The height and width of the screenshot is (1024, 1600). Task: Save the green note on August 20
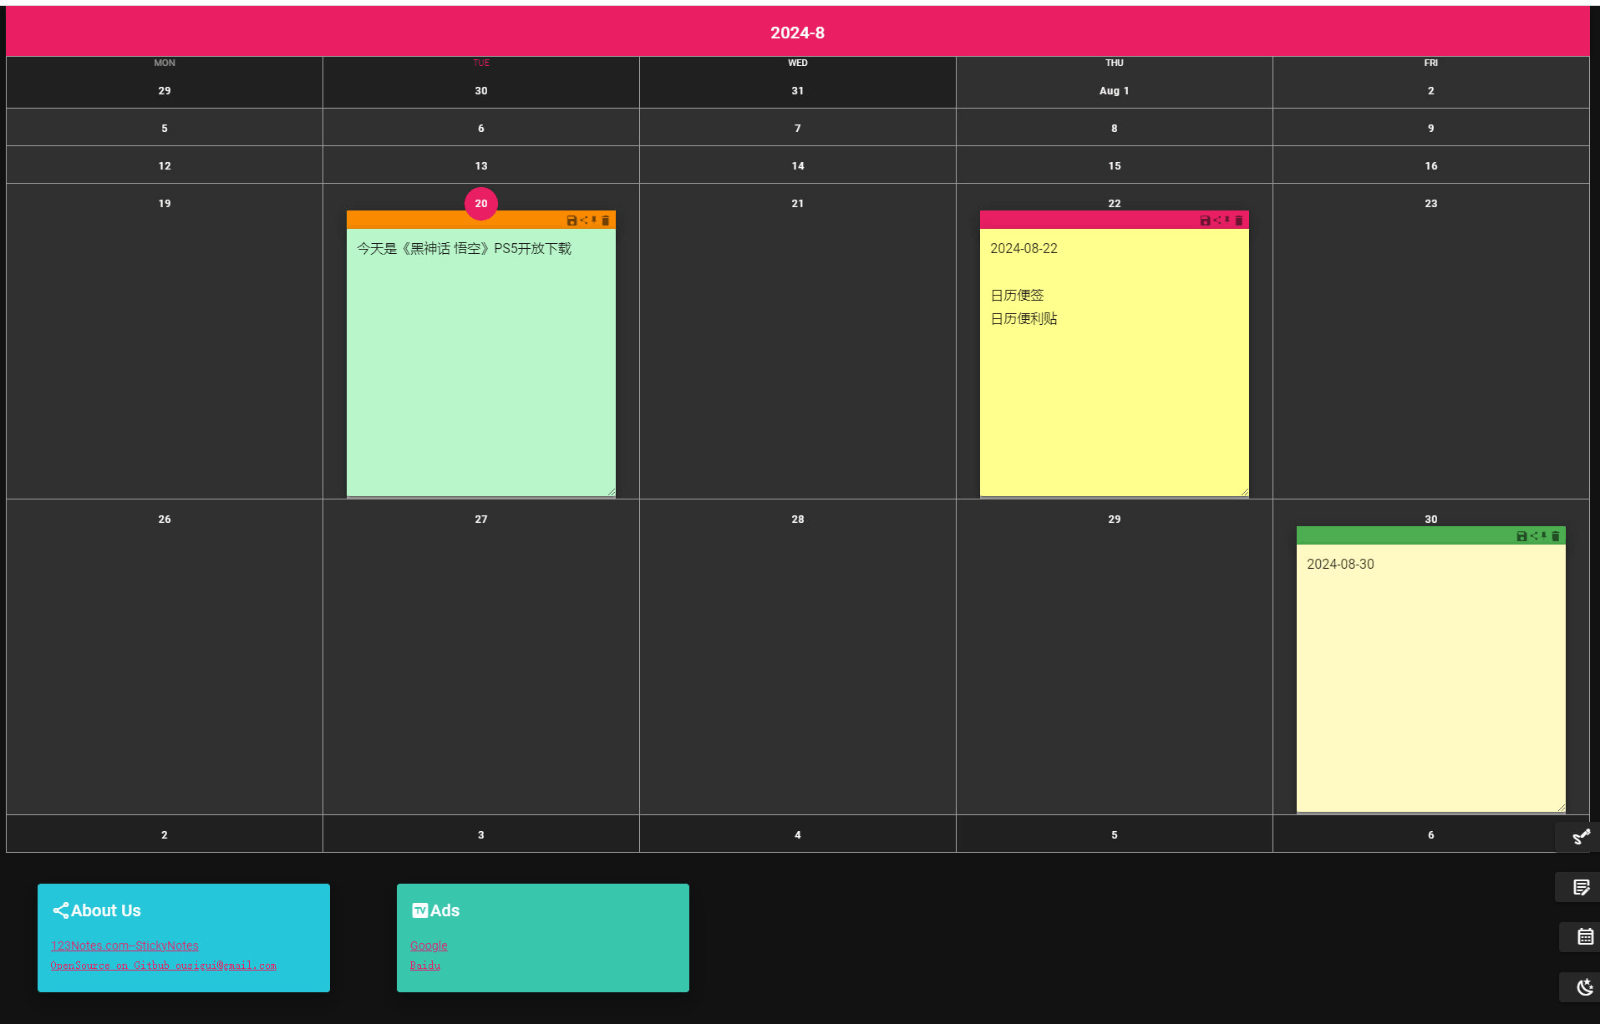click(x=572, y=220)
